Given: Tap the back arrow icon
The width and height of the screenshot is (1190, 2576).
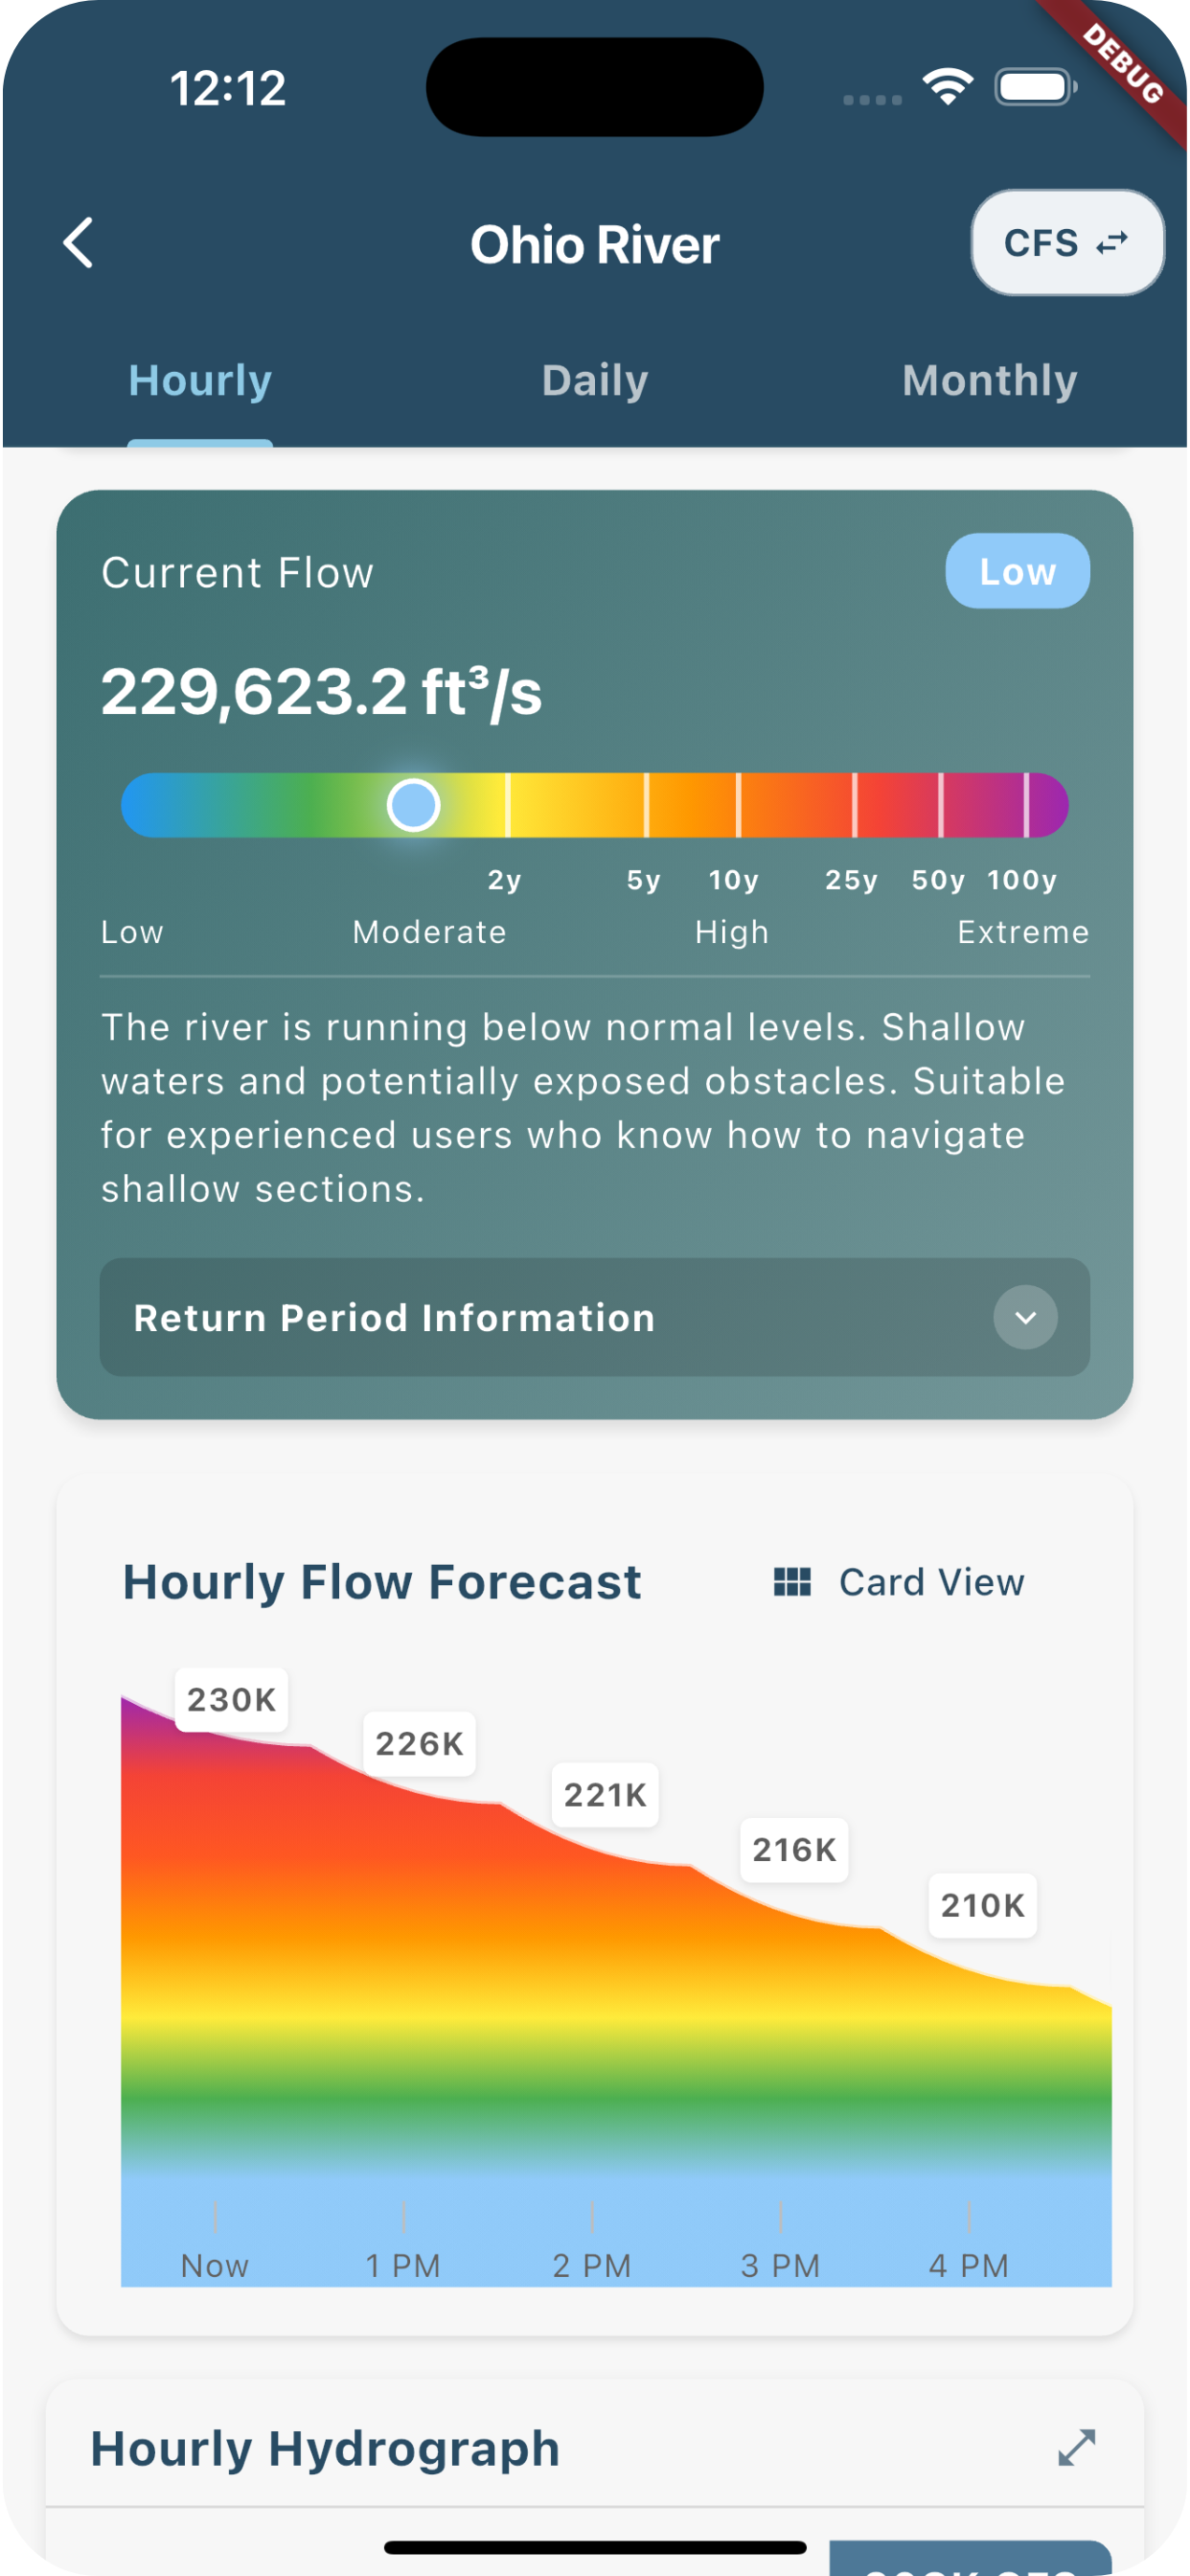Looking at the screenshot, I should [x=78, y=243].
